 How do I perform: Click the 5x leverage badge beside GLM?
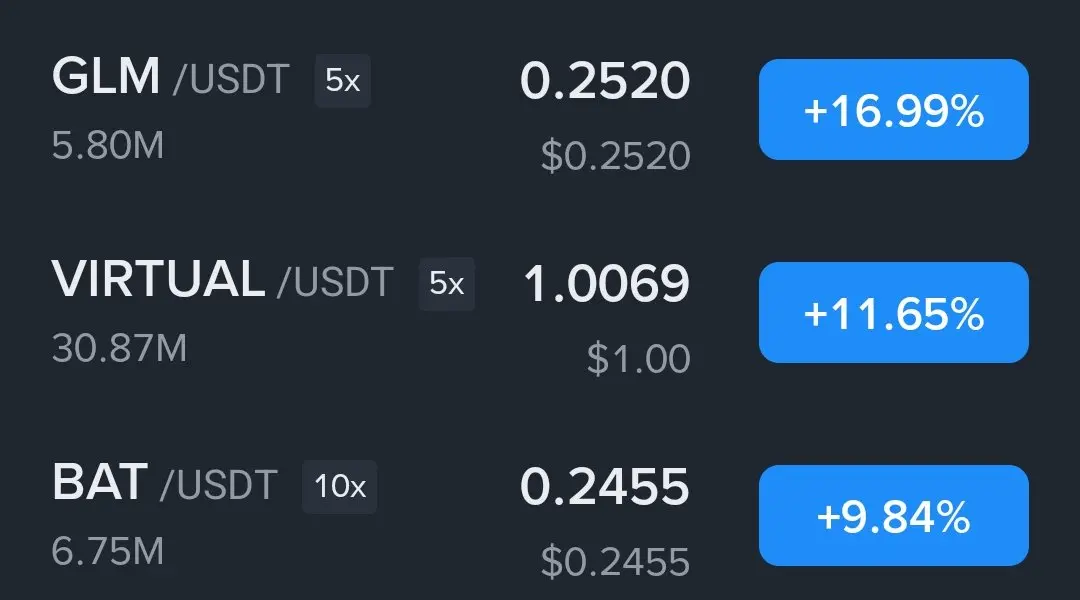(342, 81)
